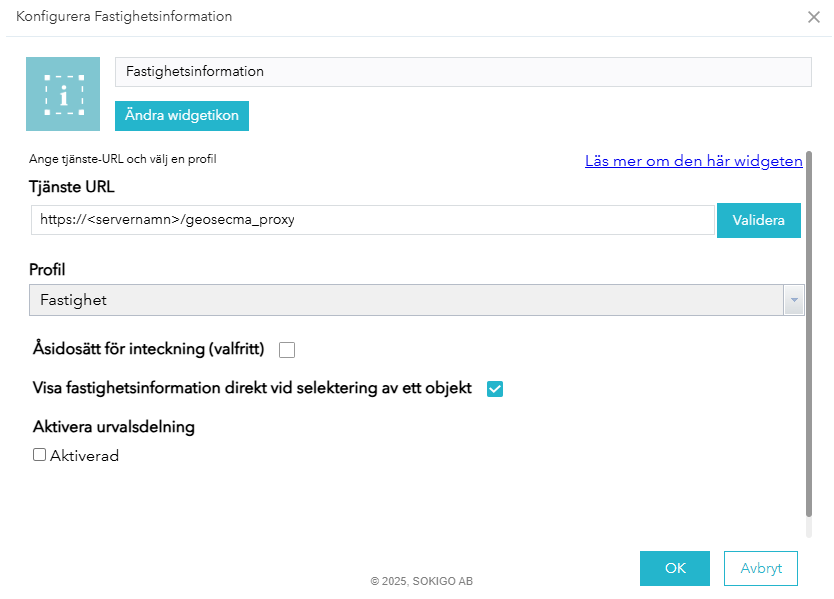The height and width of the screenshot is (599, 834).
Task: Click the widget name field 'Fastighetsinformation'
Action: tap(462, 72)
